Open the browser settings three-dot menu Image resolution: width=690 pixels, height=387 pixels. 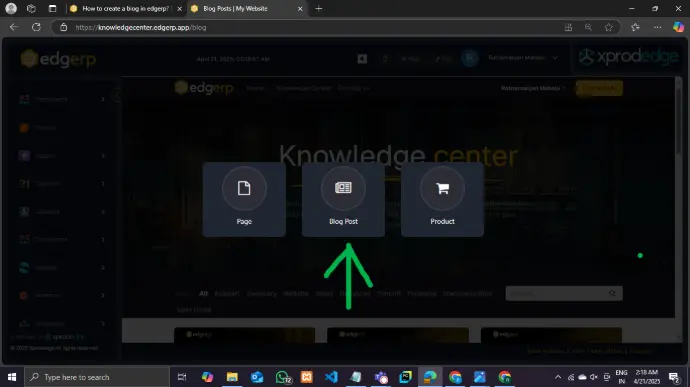pyautogui.click(x=657, y=27)
